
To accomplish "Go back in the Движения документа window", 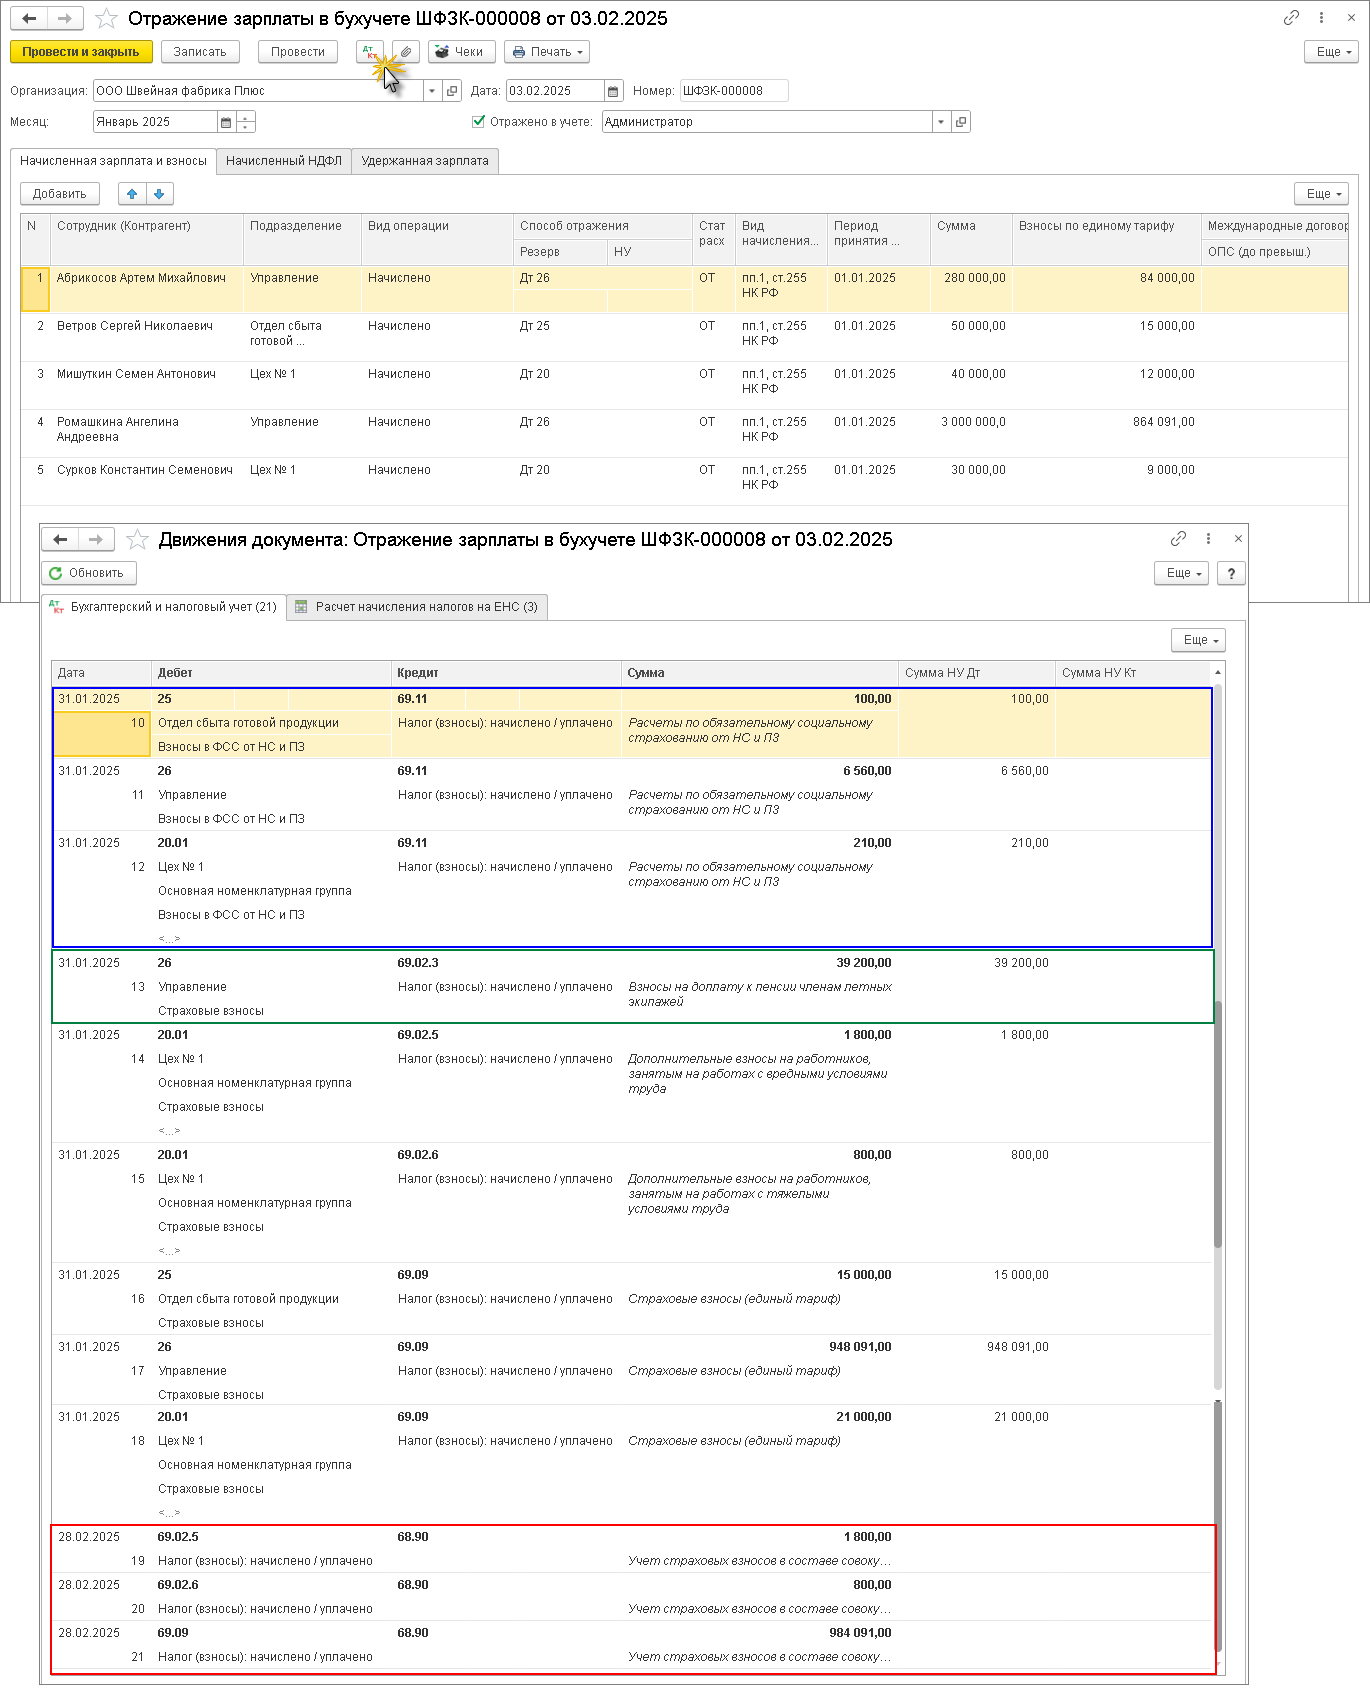I will click(x=60, y=540).
